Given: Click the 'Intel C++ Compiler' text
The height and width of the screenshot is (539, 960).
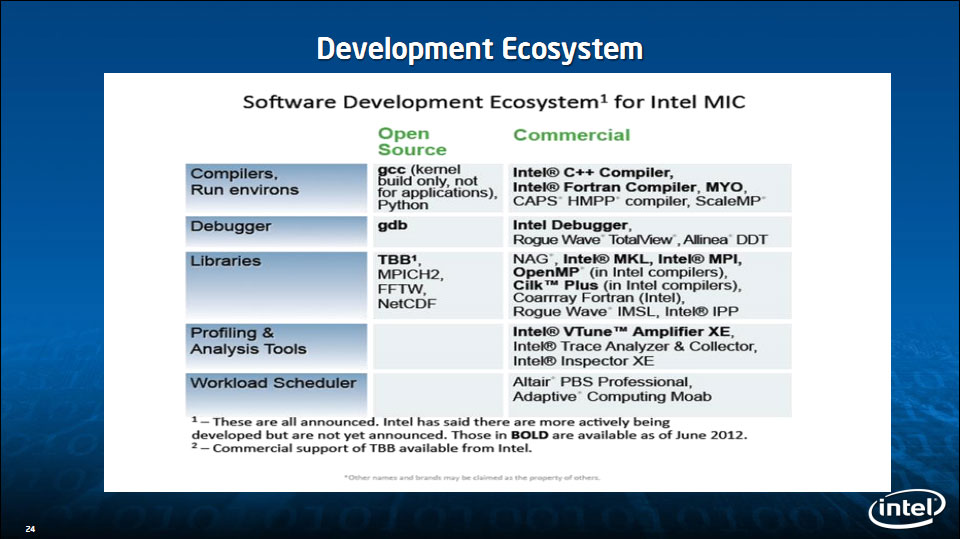Looking at the screenshot, I should coord(593,173).
